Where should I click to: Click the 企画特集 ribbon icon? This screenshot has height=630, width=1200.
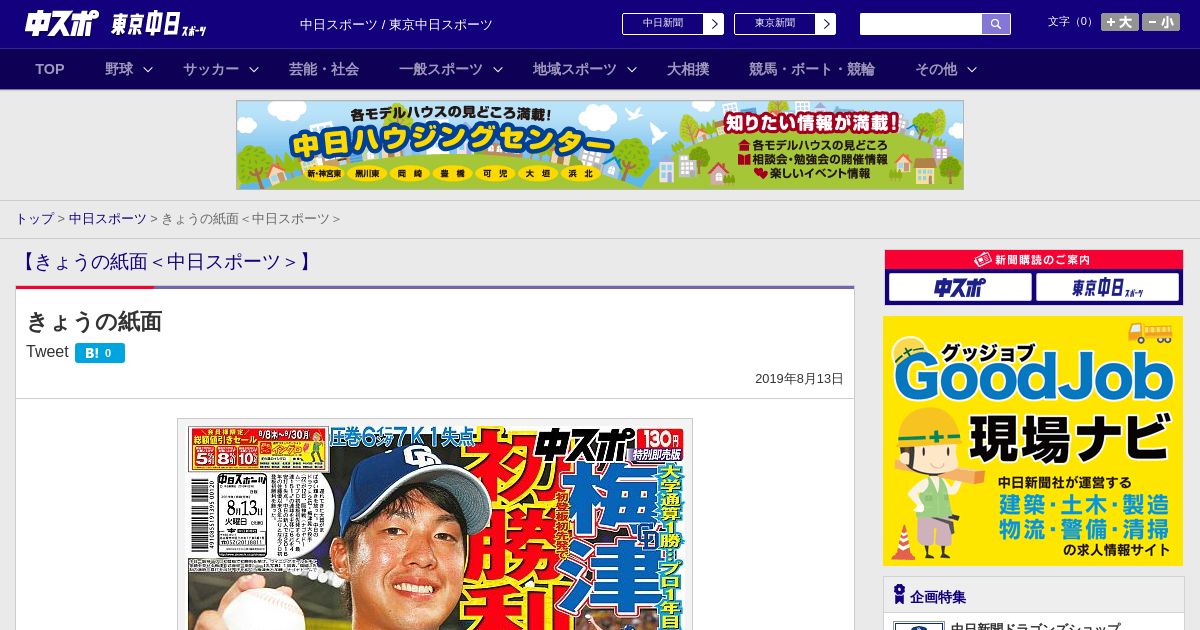click(899, 595)
